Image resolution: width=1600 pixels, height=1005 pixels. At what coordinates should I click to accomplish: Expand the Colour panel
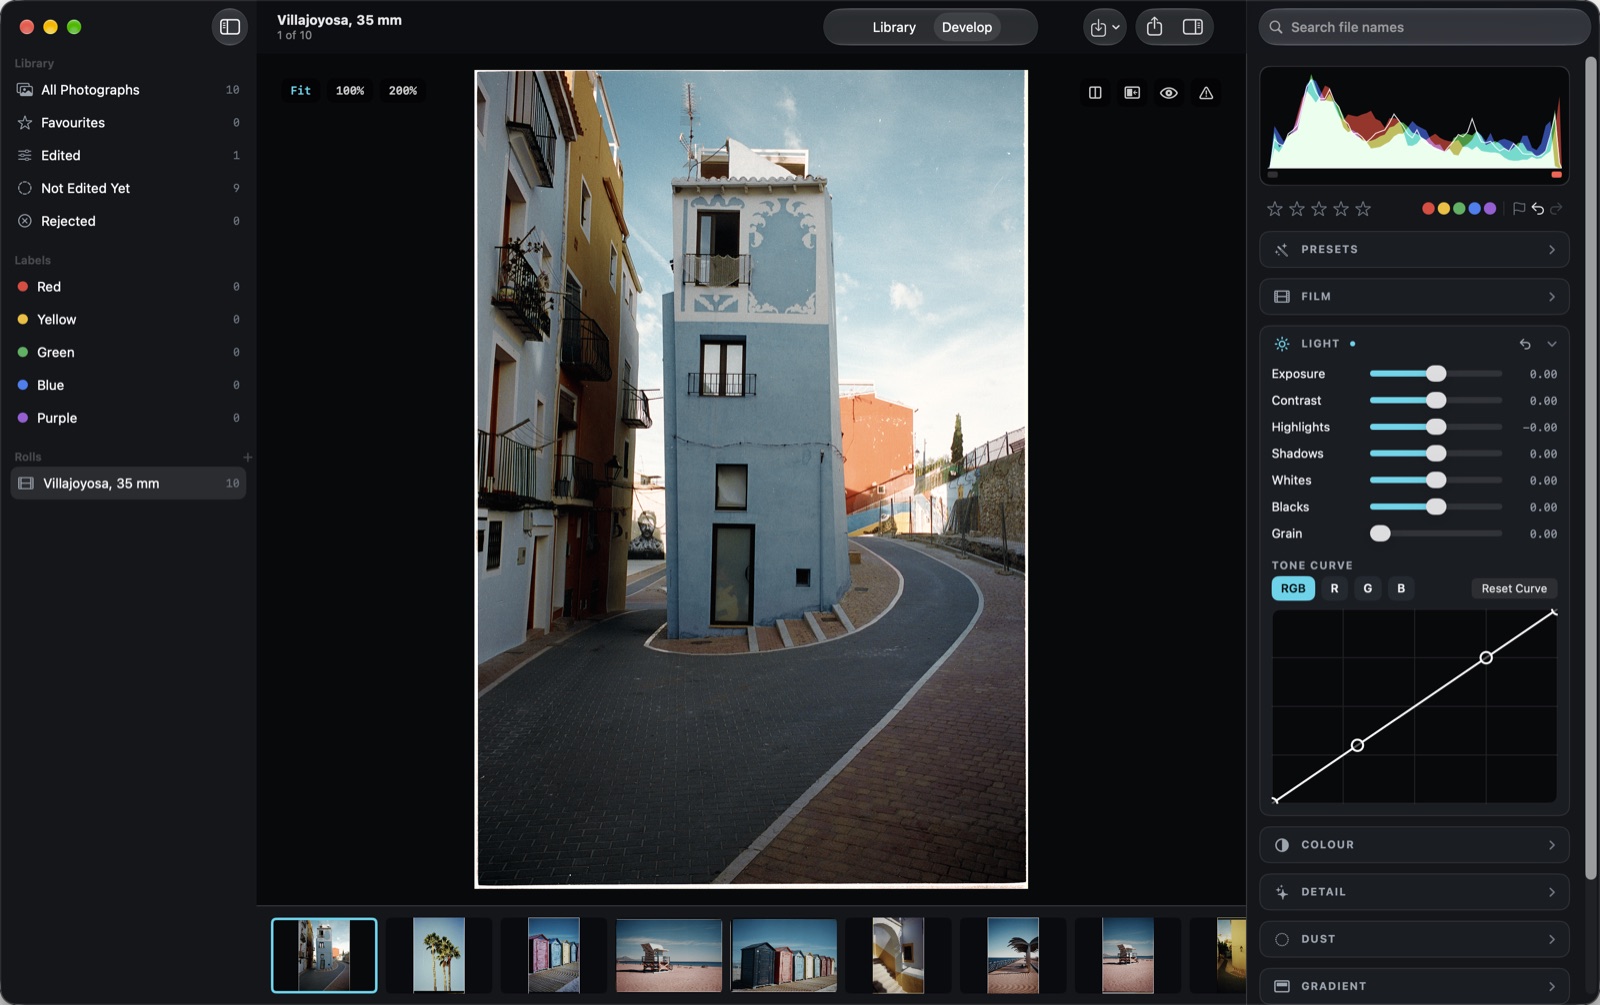1414,845
